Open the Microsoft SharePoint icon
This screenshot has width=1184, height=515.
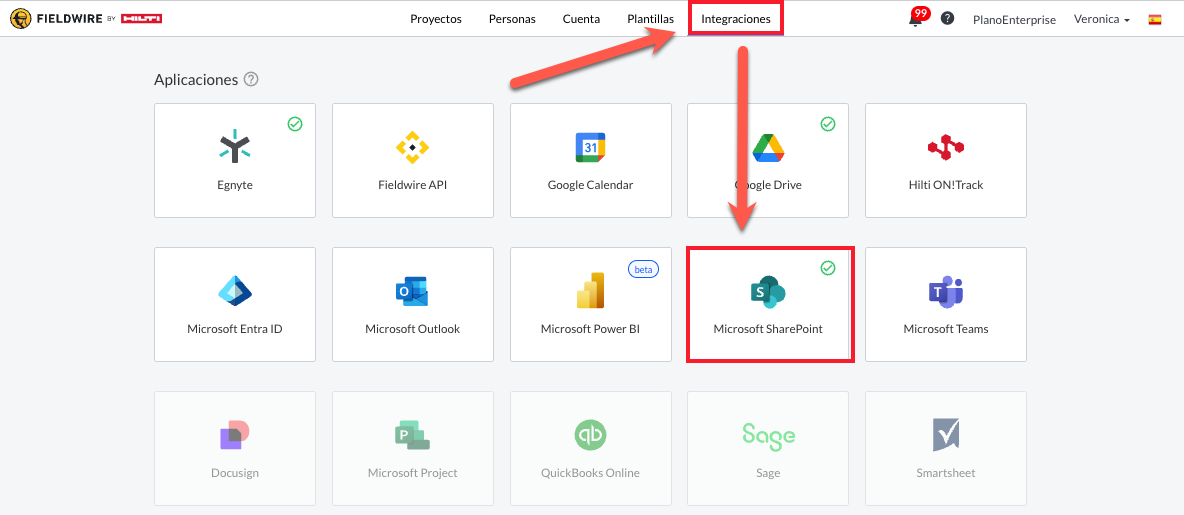tap(768, 291)
